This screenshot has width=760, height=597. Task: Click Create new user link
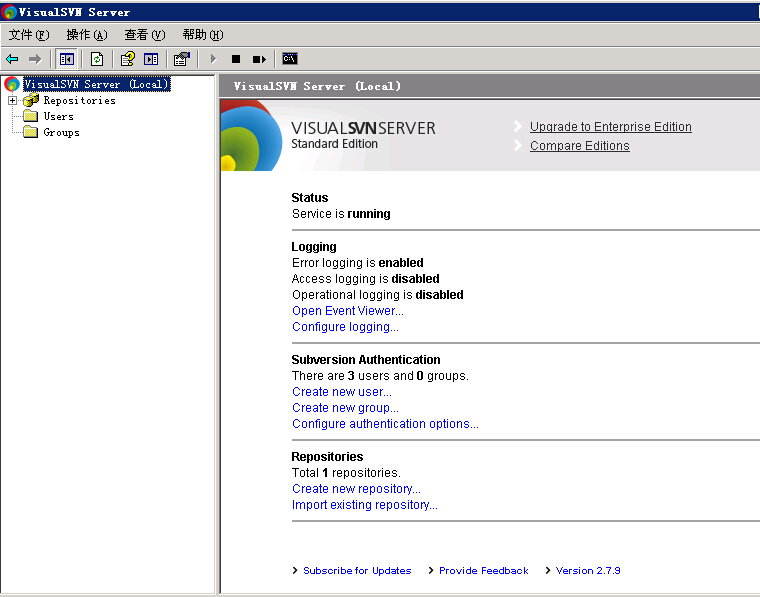click(342, 392)
